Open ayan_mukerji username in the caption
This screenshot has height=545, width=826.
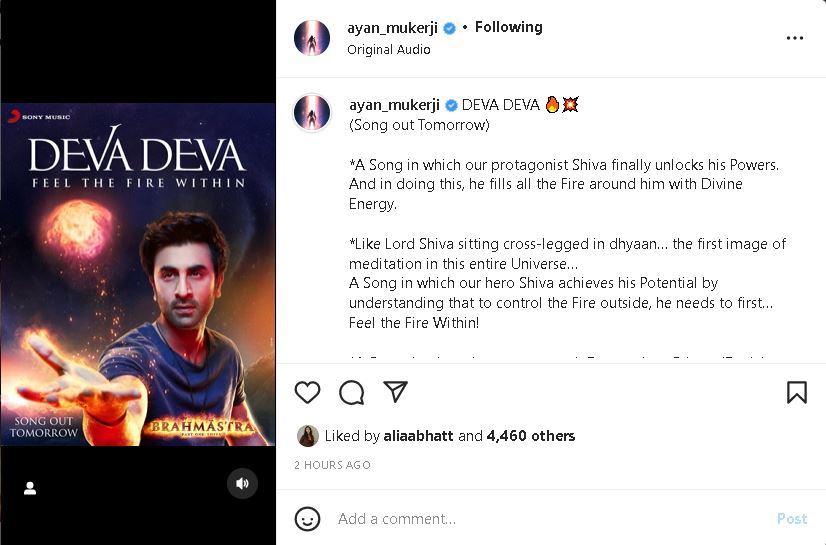tap(395, 105)
